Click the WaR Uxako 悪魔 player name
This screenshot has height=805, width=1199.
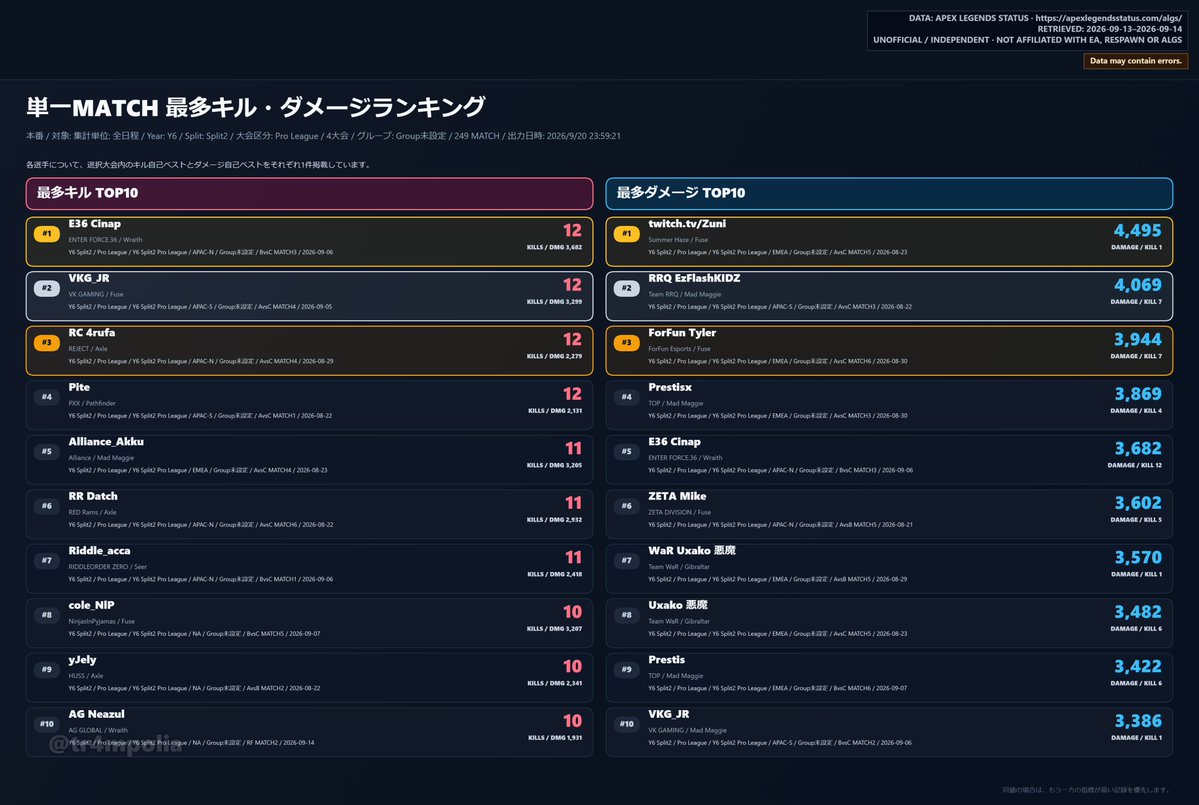pos(692,550)
